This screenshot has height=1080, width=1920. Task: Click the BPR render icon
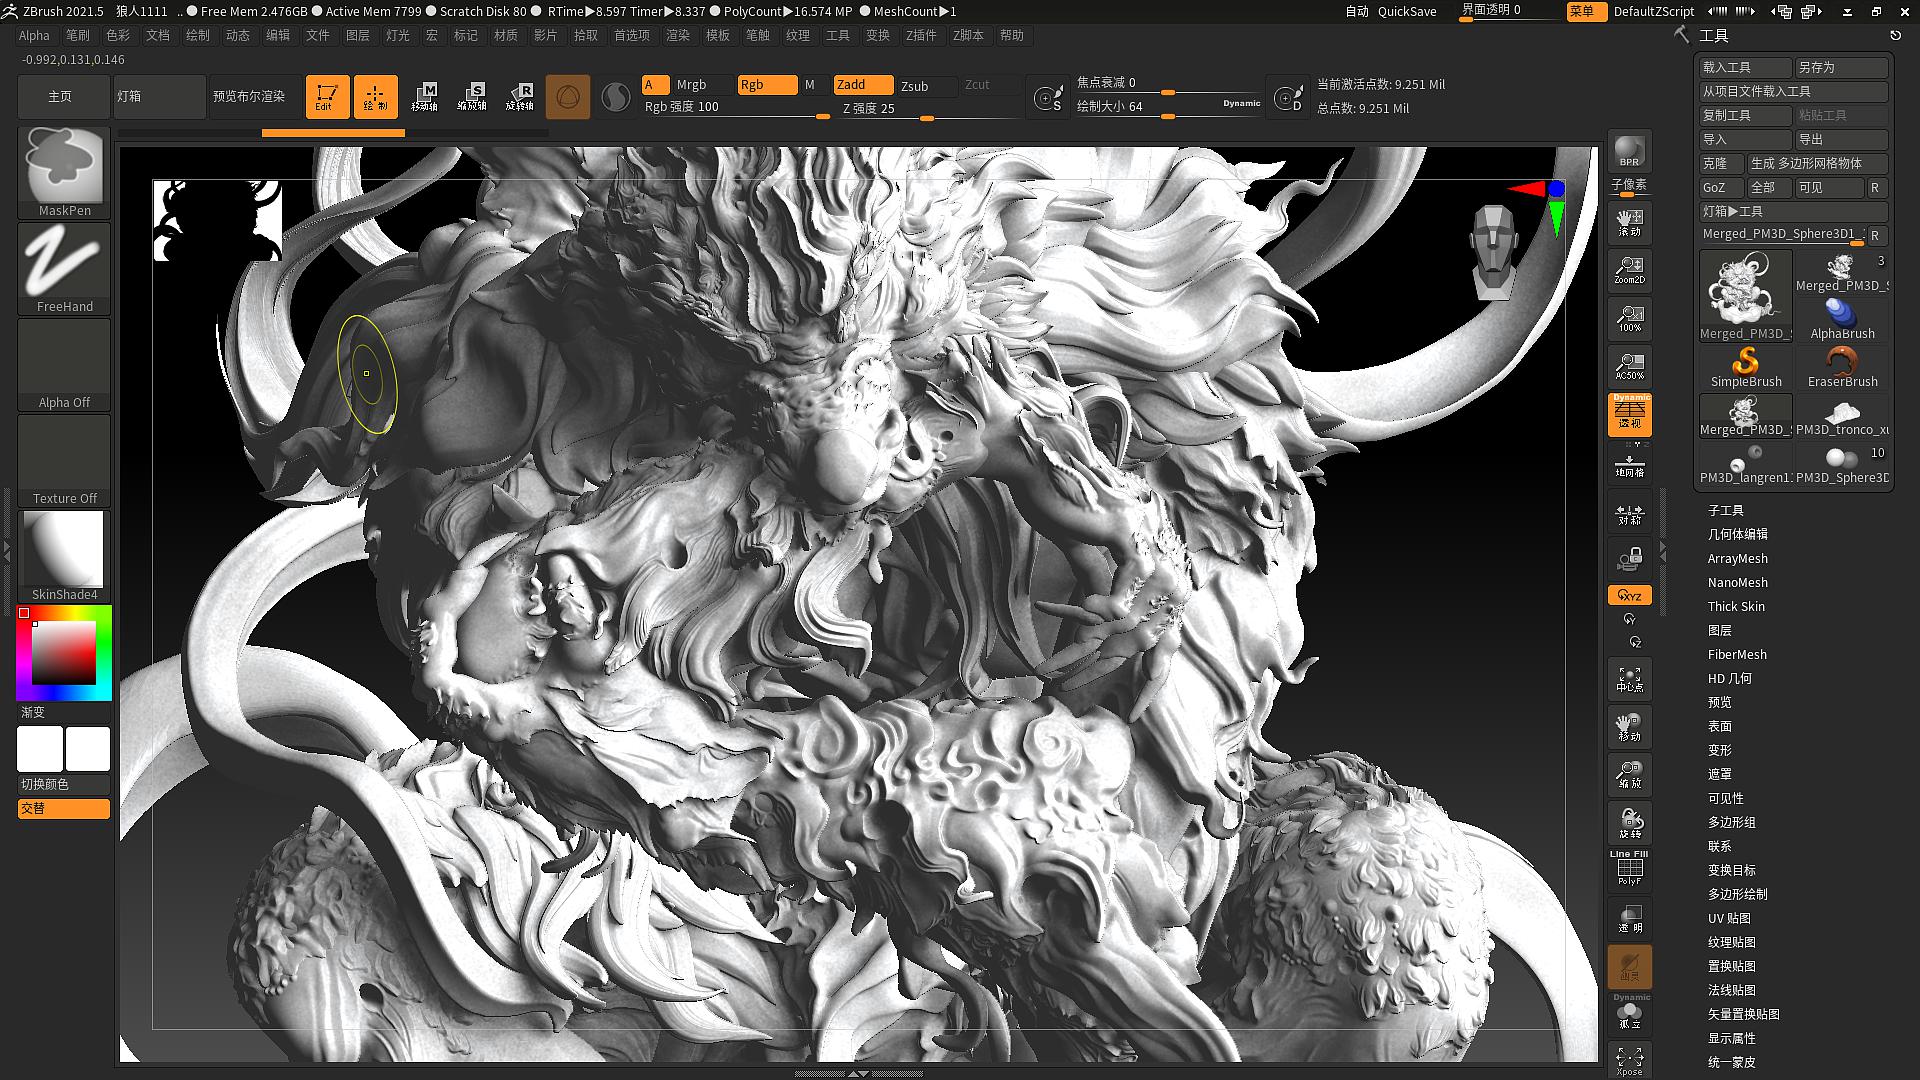click(1629, 151)
